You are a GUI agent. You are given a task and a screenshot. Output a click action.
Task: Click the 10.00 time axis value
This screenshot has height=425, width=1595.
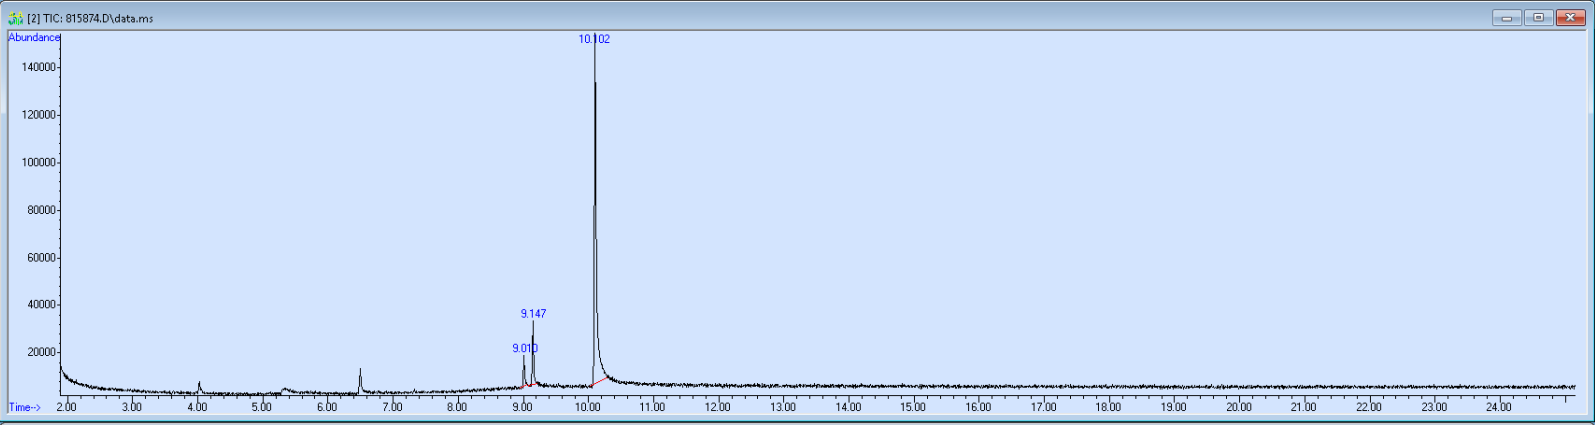(587, 407)
